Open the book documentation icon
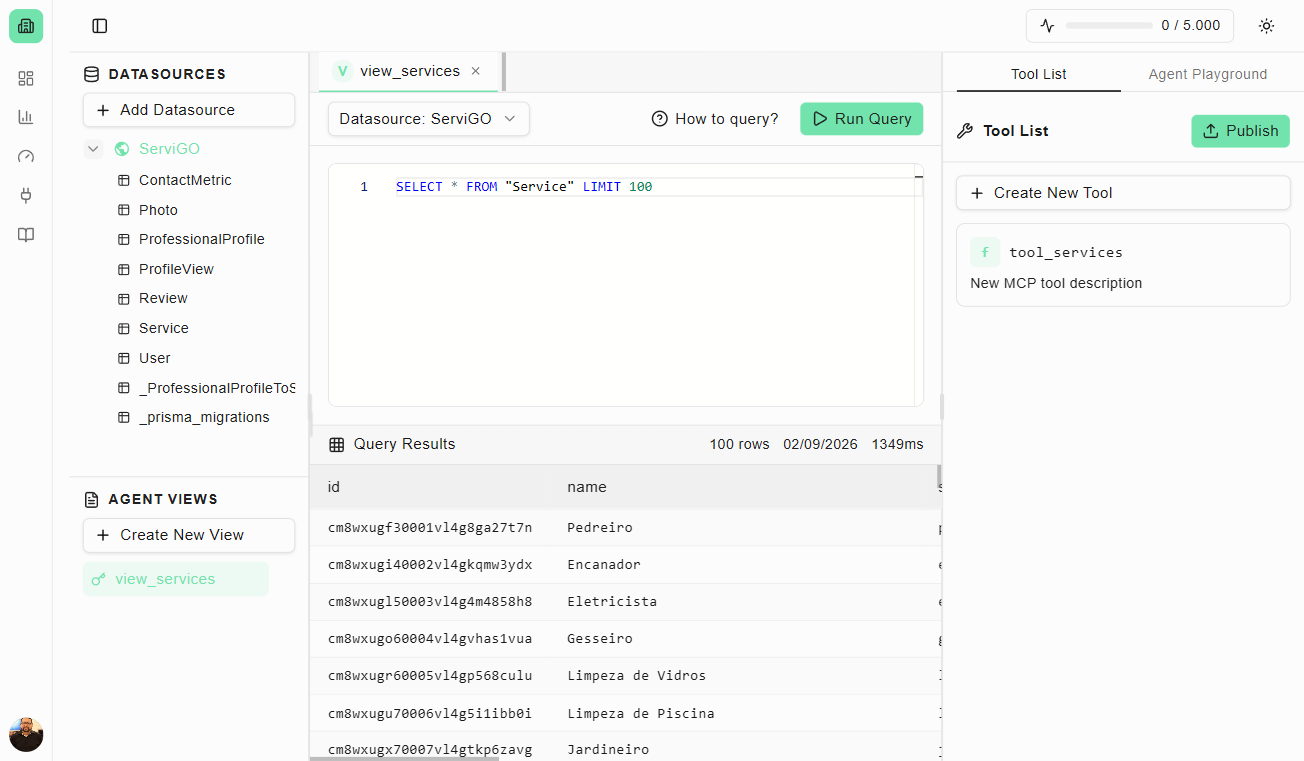Screen dimensions: 1304x761 pyautogui.click(x=26, y=235)
